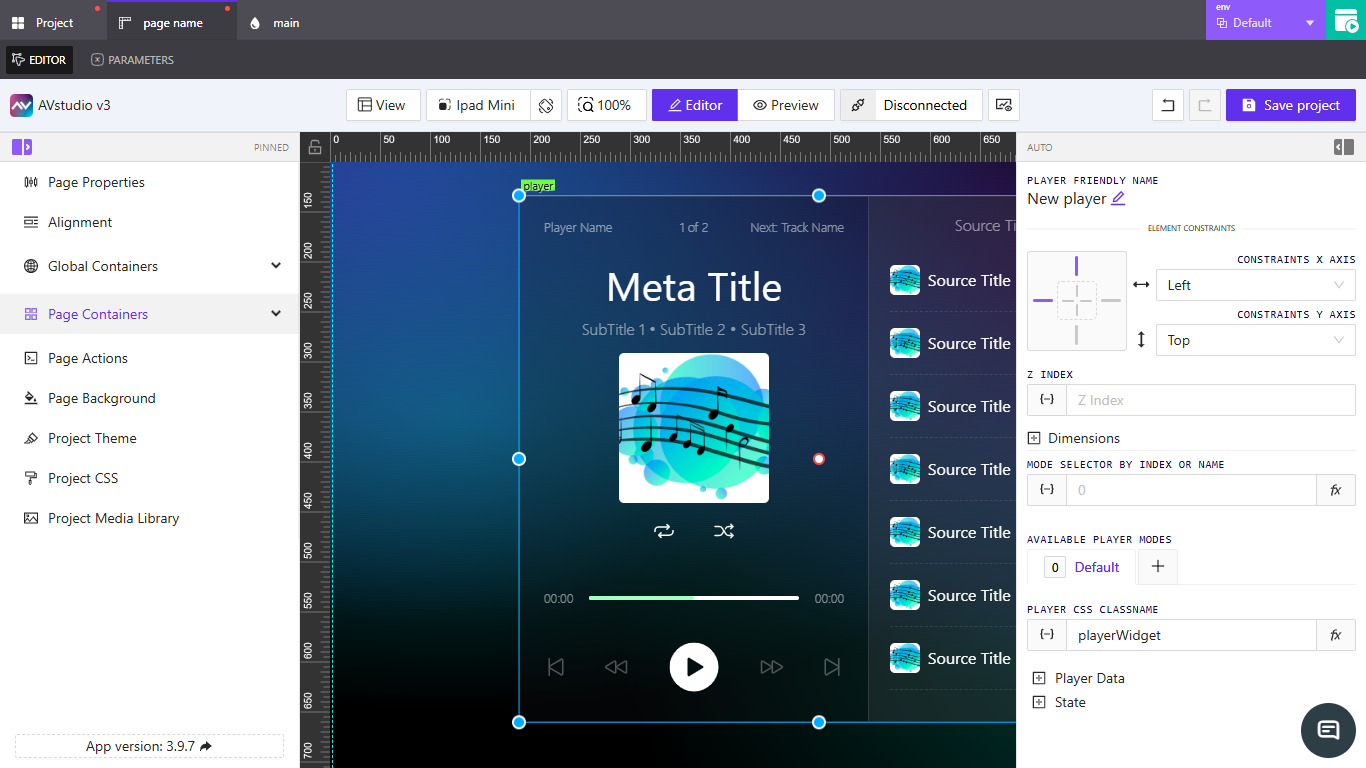Open the main tab

(x=275, y=22)
